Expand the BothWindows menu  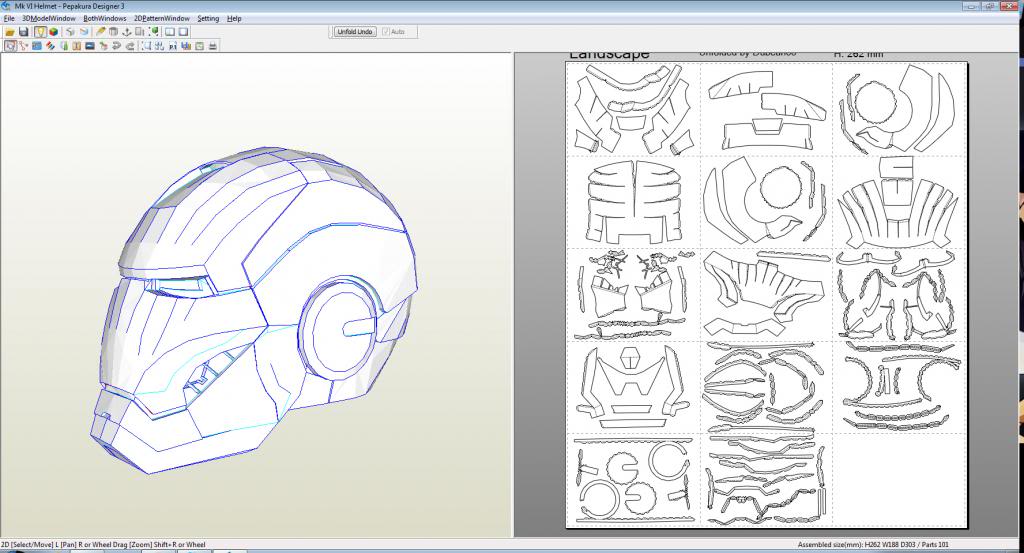pos(105,18)
